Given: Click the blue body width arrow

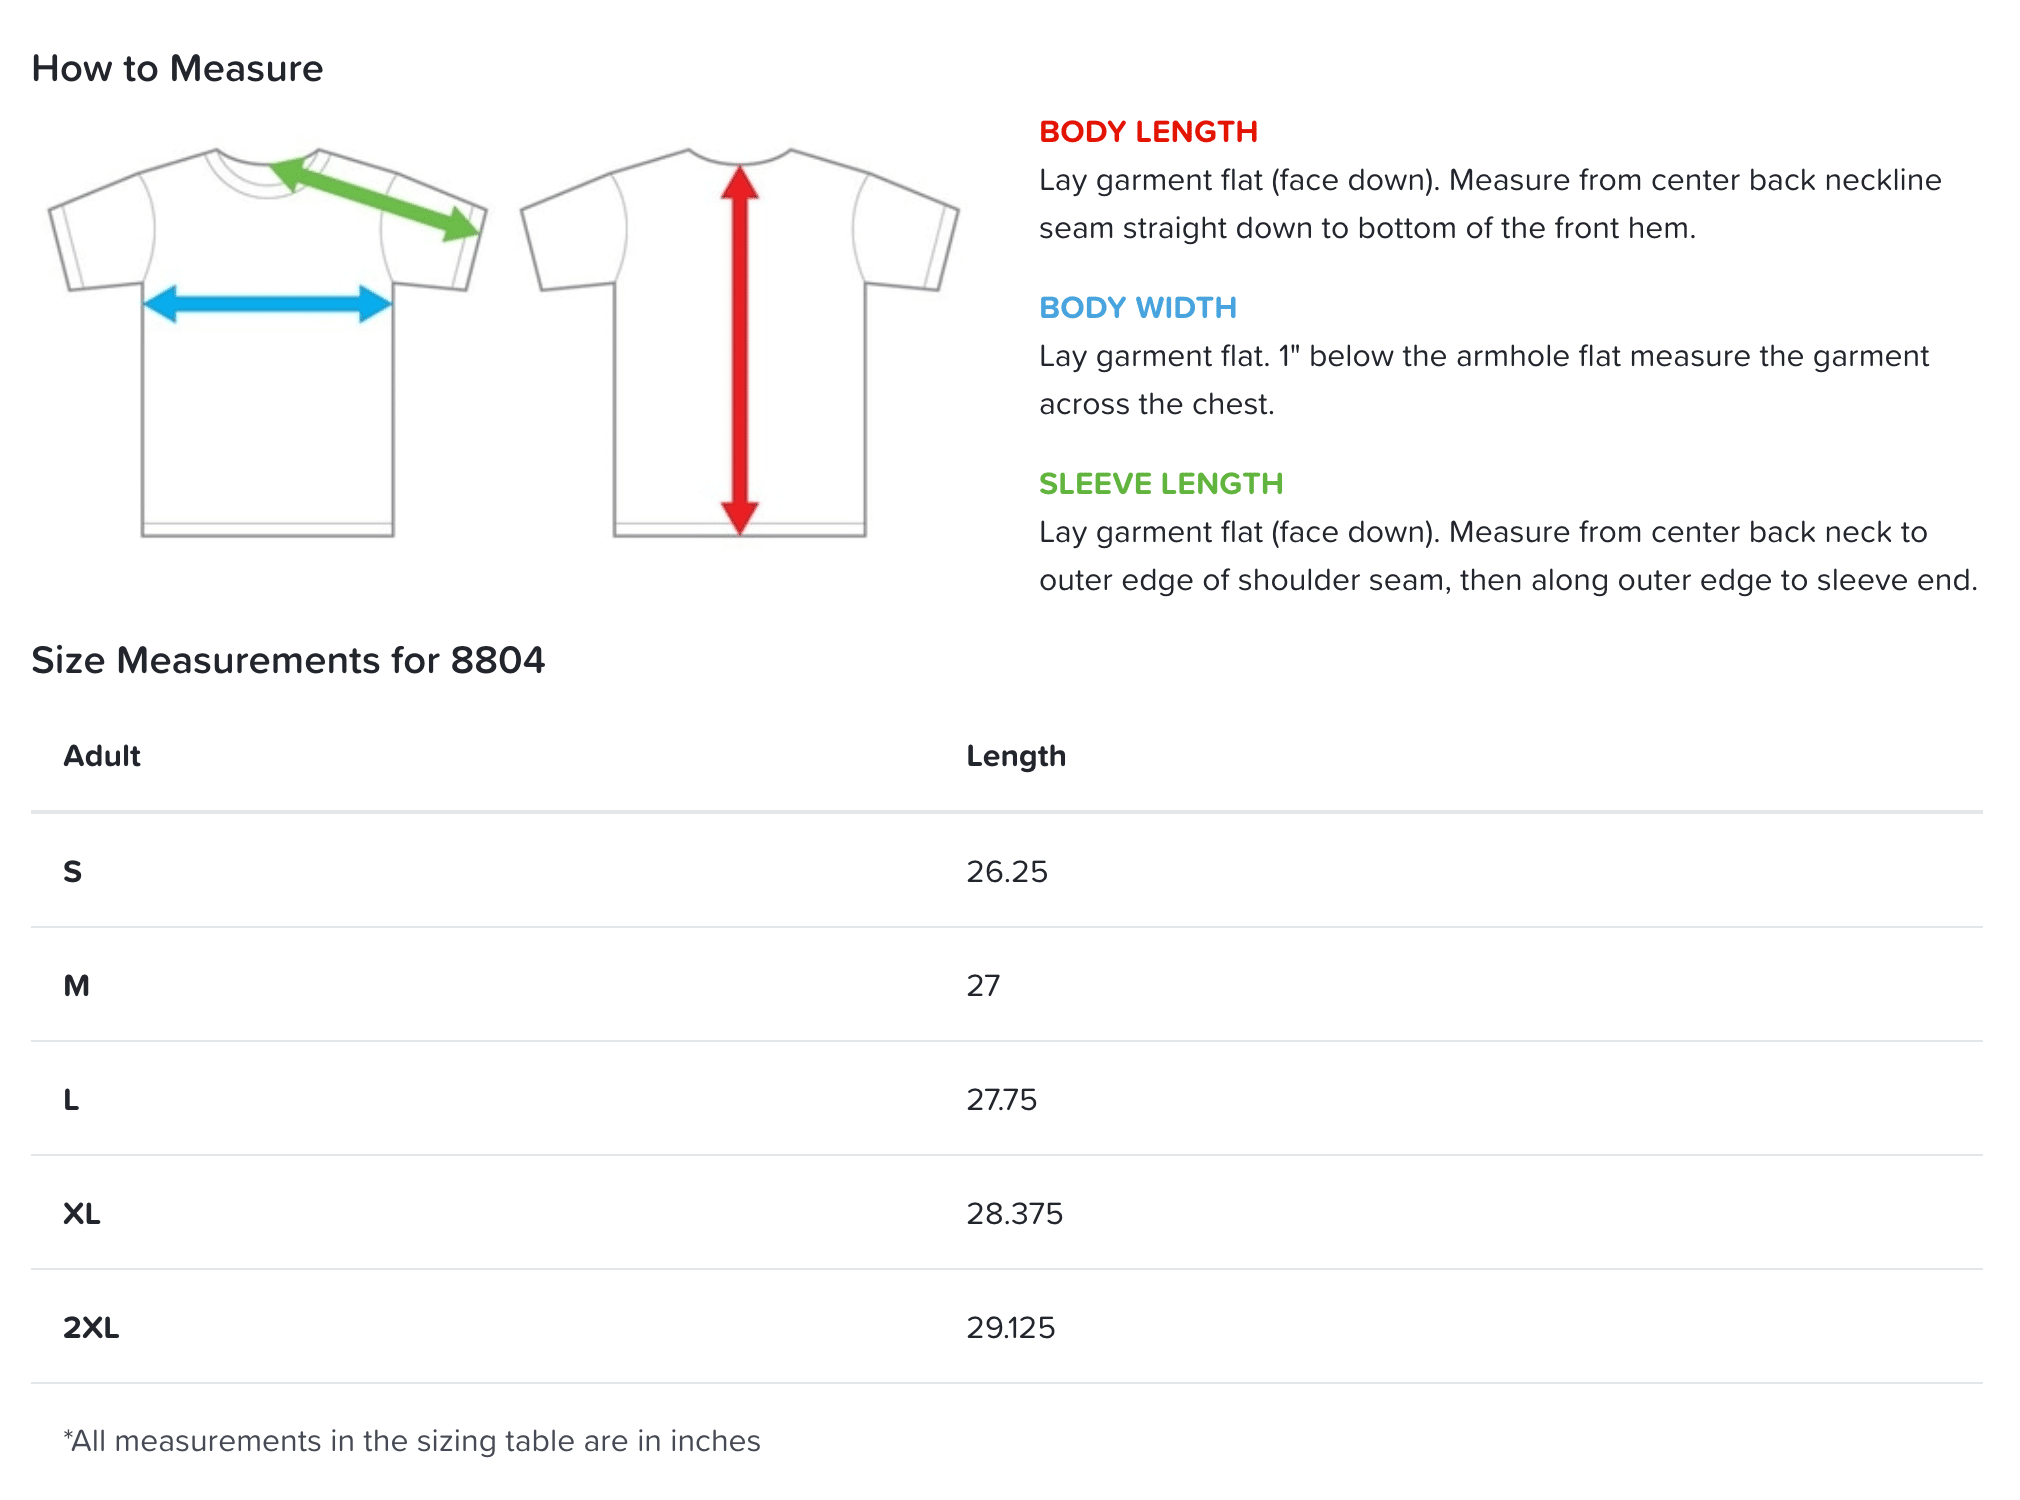Looking at the screenshot, I should click(267, 304).
